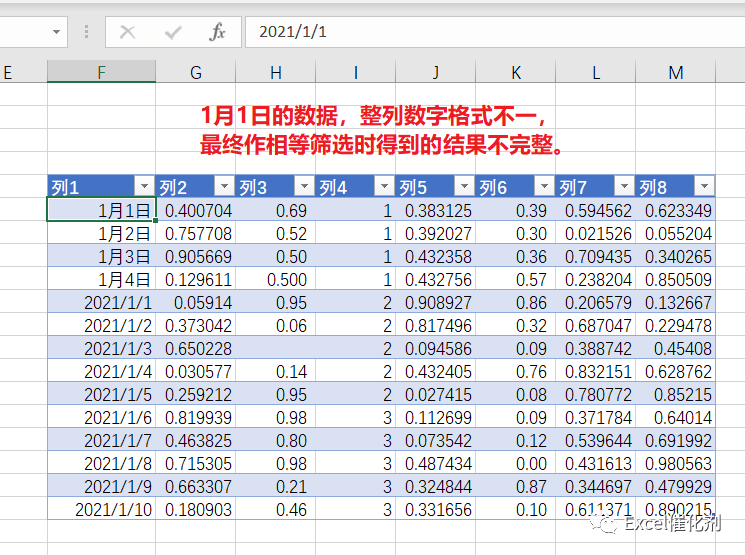Open filter dropdown for 列8
Viewport: 745px width, 555px height.
pyautogui.click(x=704, y=186)
